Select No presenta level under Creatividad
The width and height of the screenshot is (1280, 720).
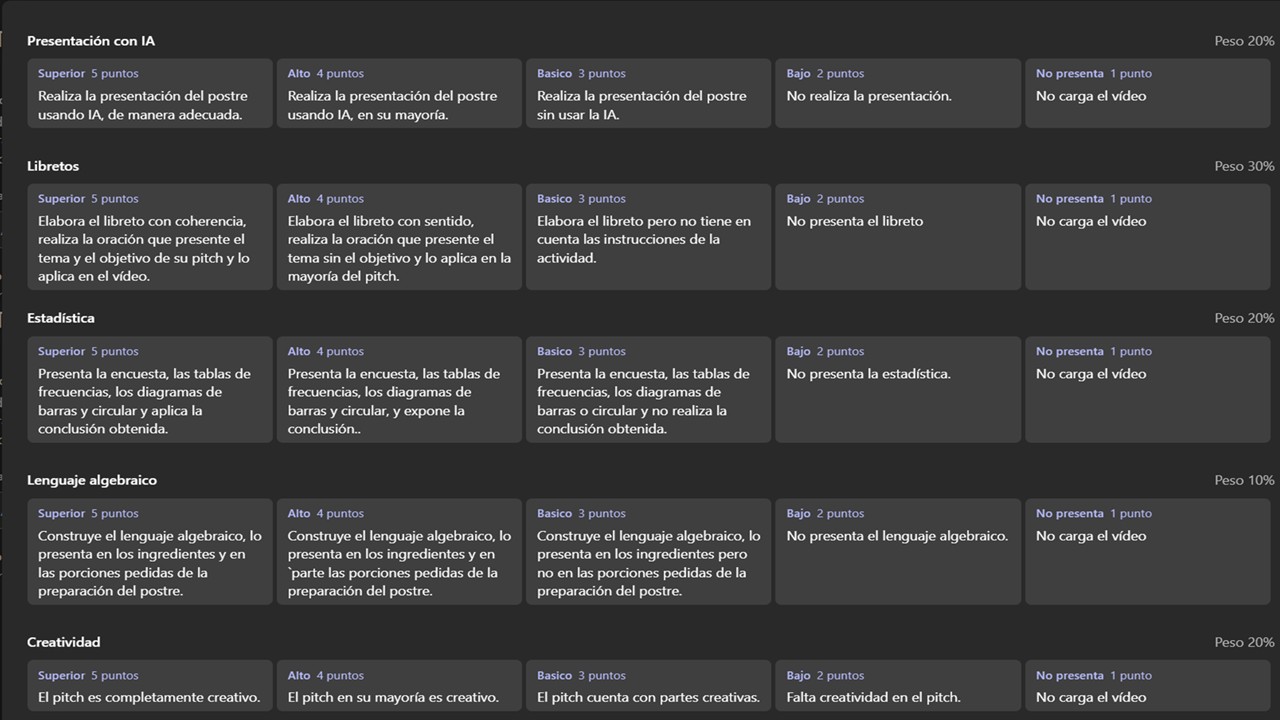1147,688
